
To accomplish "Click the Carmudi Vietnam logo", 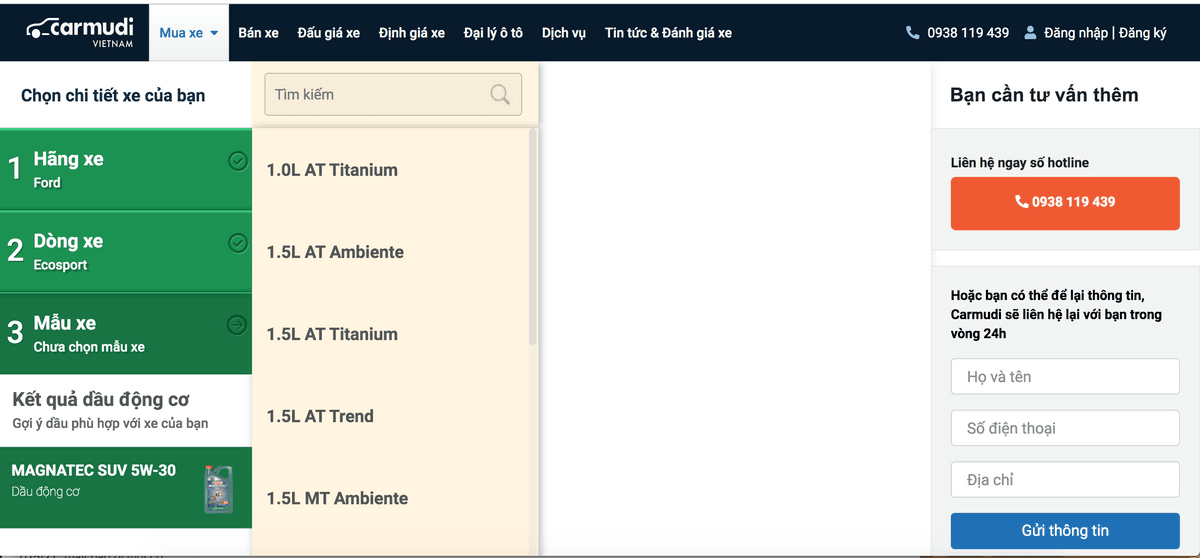I will 77,32.
